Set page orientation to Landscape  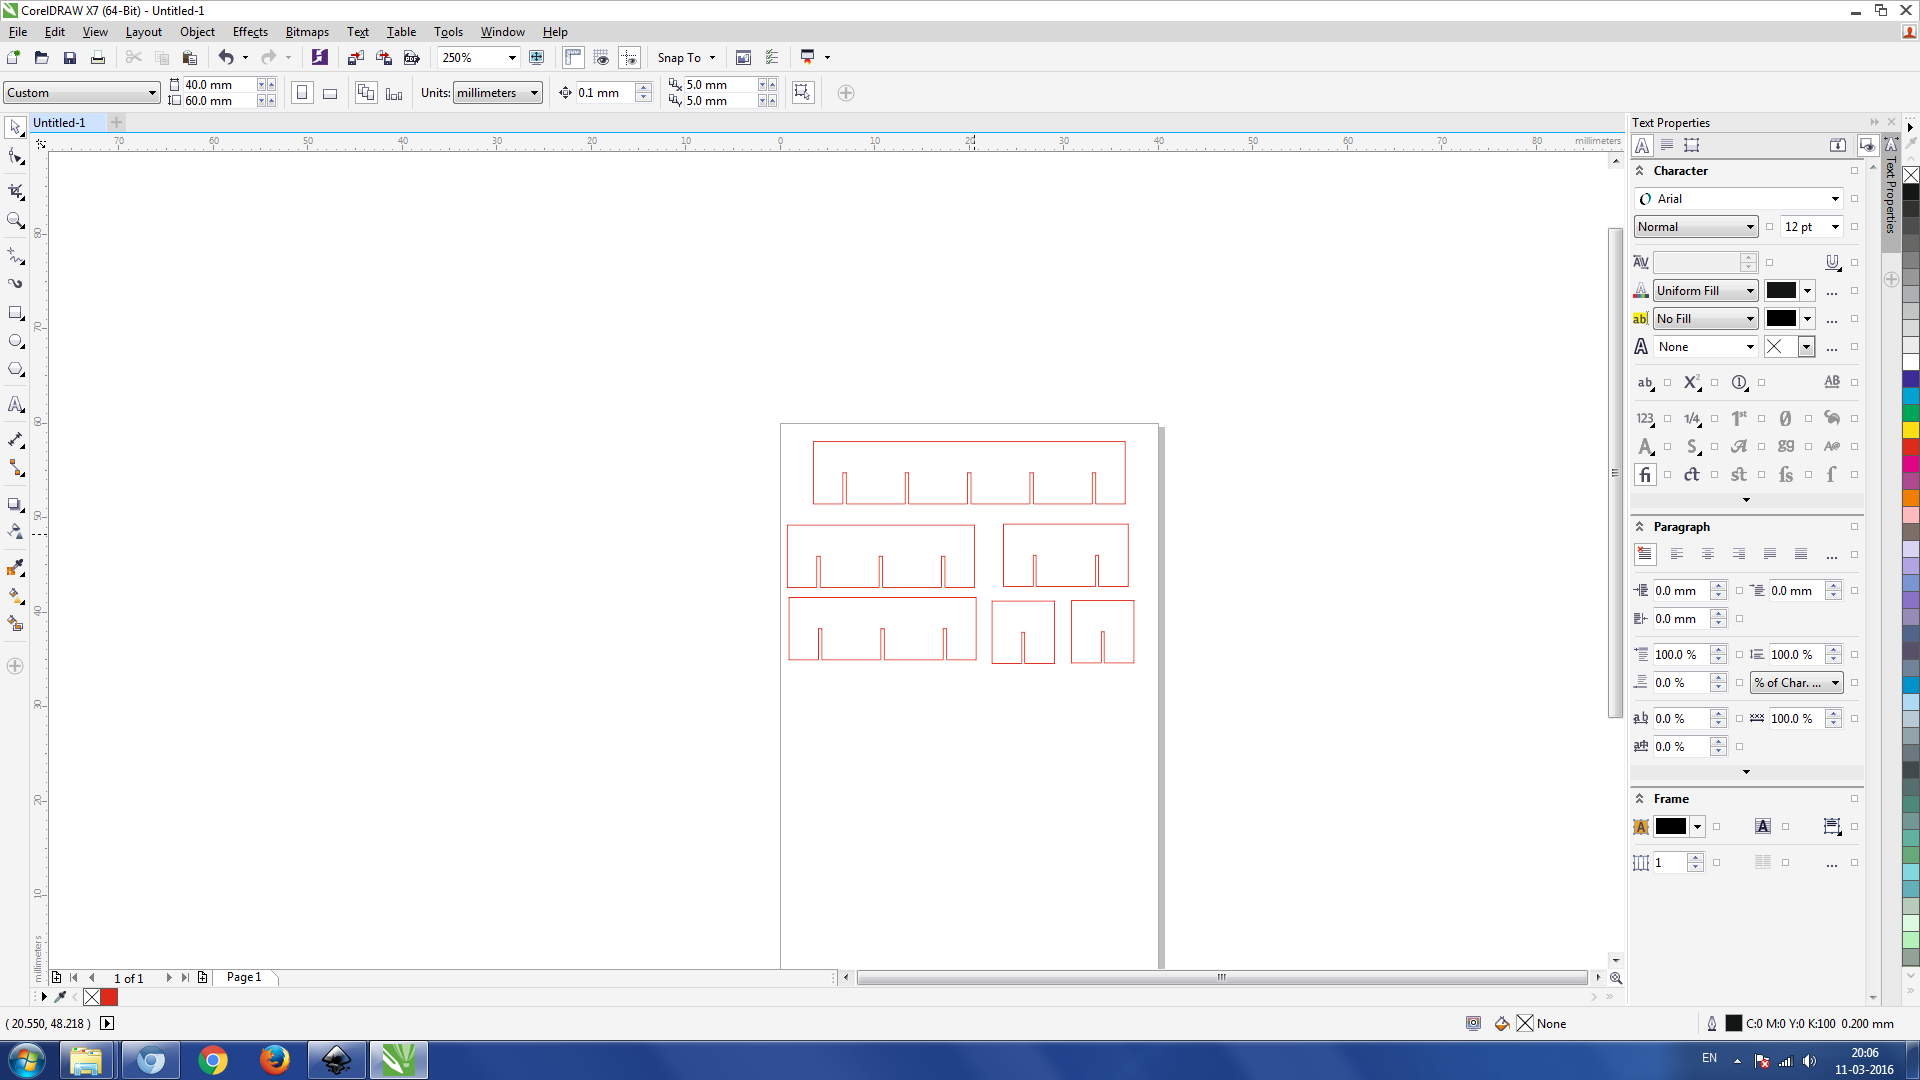pyautogui.click(x=330, y=93)
